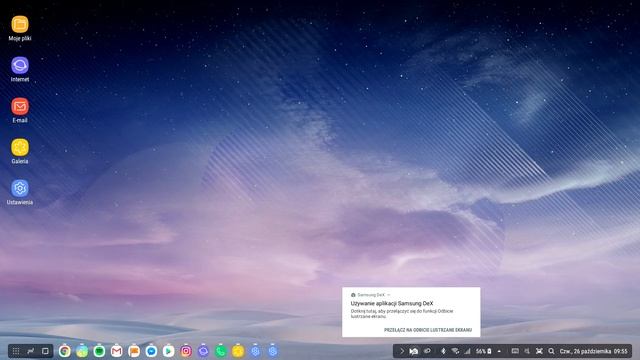Click the notification title Używanie aplikacji Samsung DeX
This screenshot has width=640, height=360.
click(392, 303)
